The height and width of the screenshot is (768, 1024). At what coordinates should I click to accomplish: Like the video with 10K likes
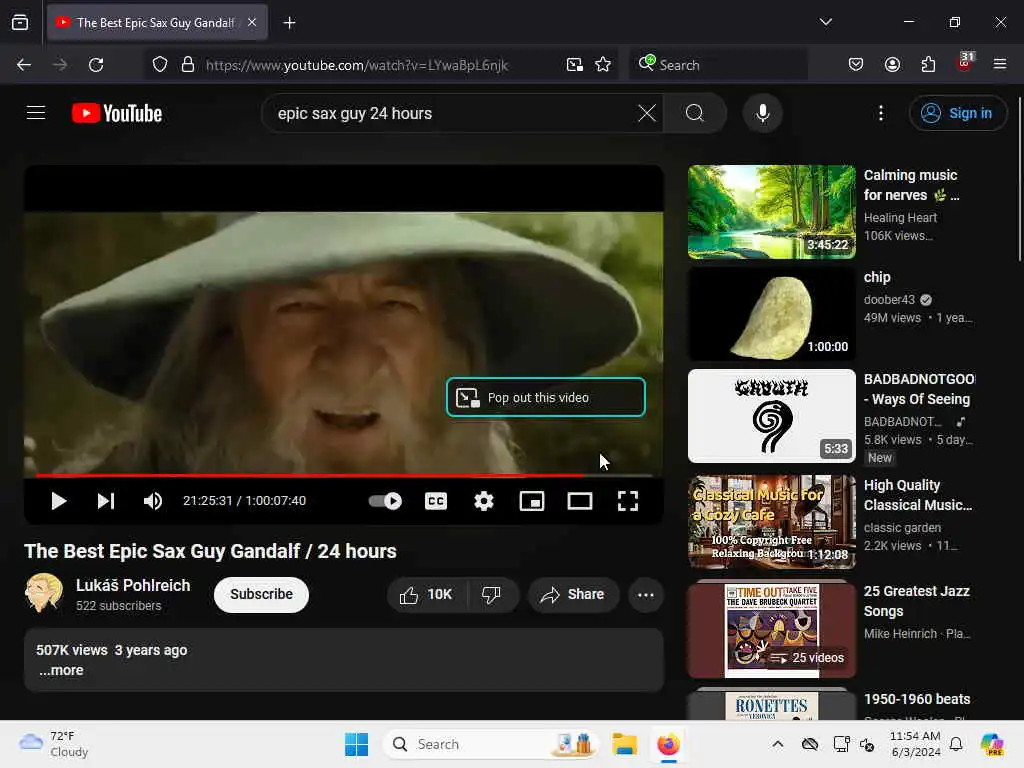pos(426,594)
